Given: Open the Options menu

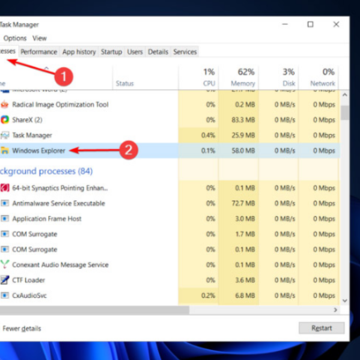Looking at the screenshot, I should tap(15, 38).
